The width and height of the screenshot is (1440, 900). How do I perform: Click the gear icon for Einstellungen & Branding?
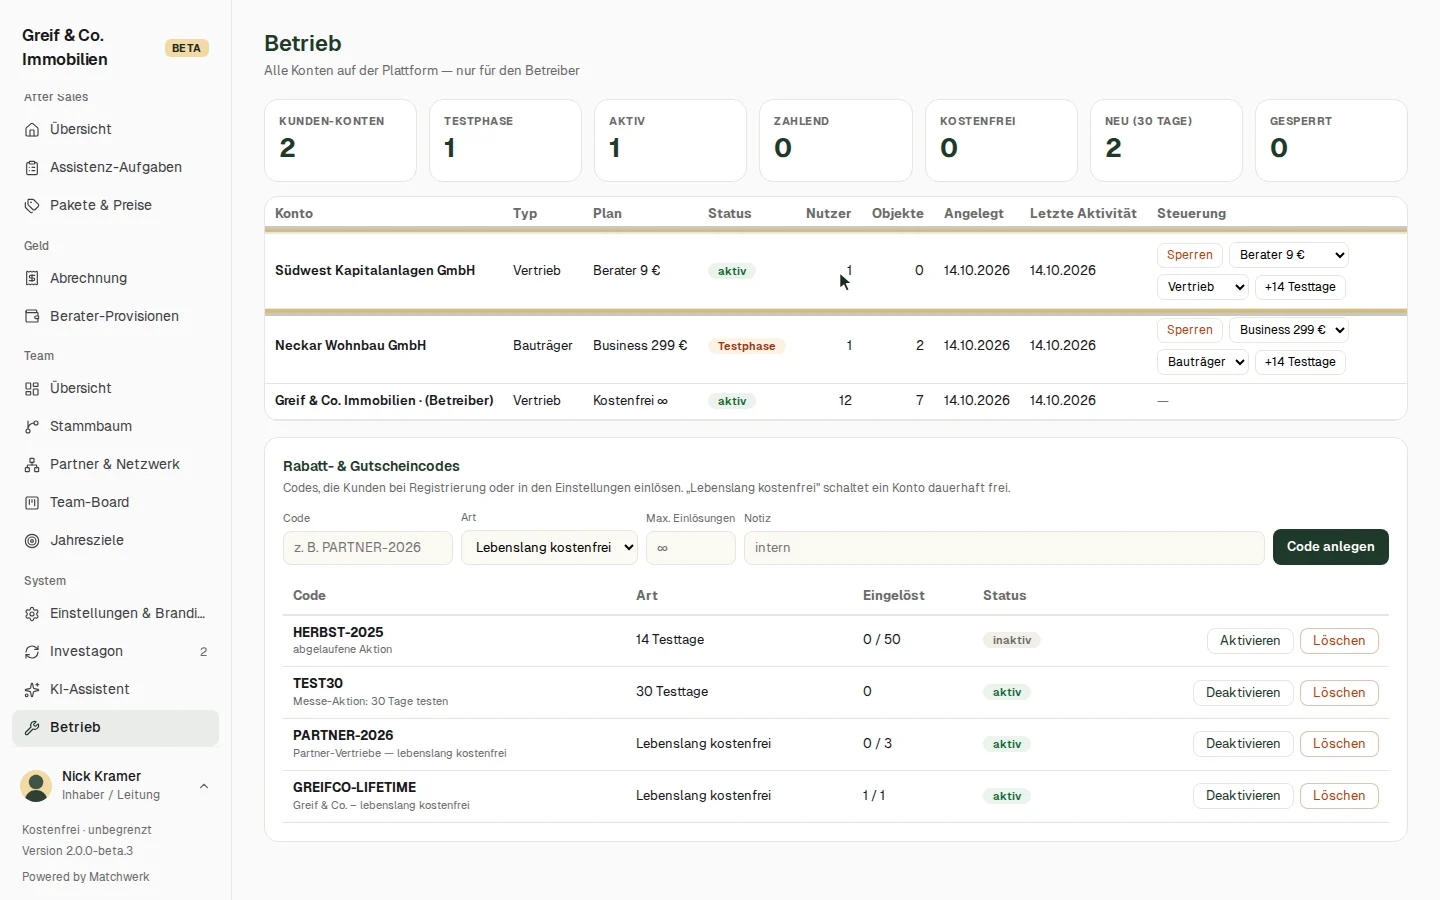32,614
